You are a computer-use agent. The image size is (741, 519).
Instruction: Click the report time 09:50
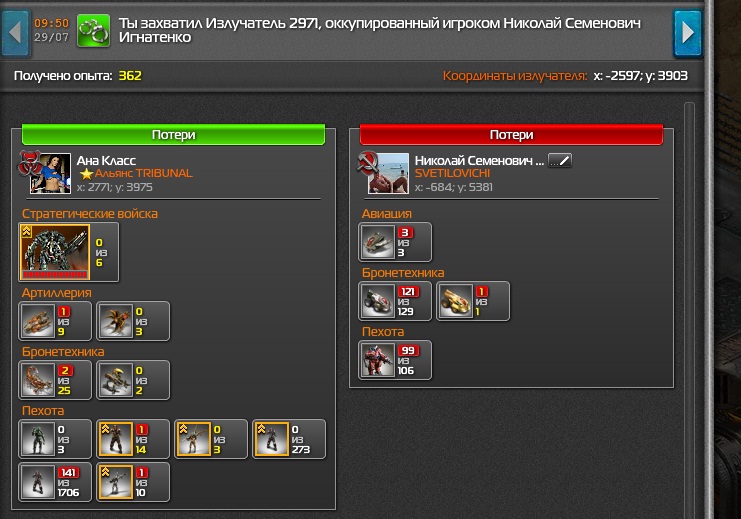(x=51, y=23)
